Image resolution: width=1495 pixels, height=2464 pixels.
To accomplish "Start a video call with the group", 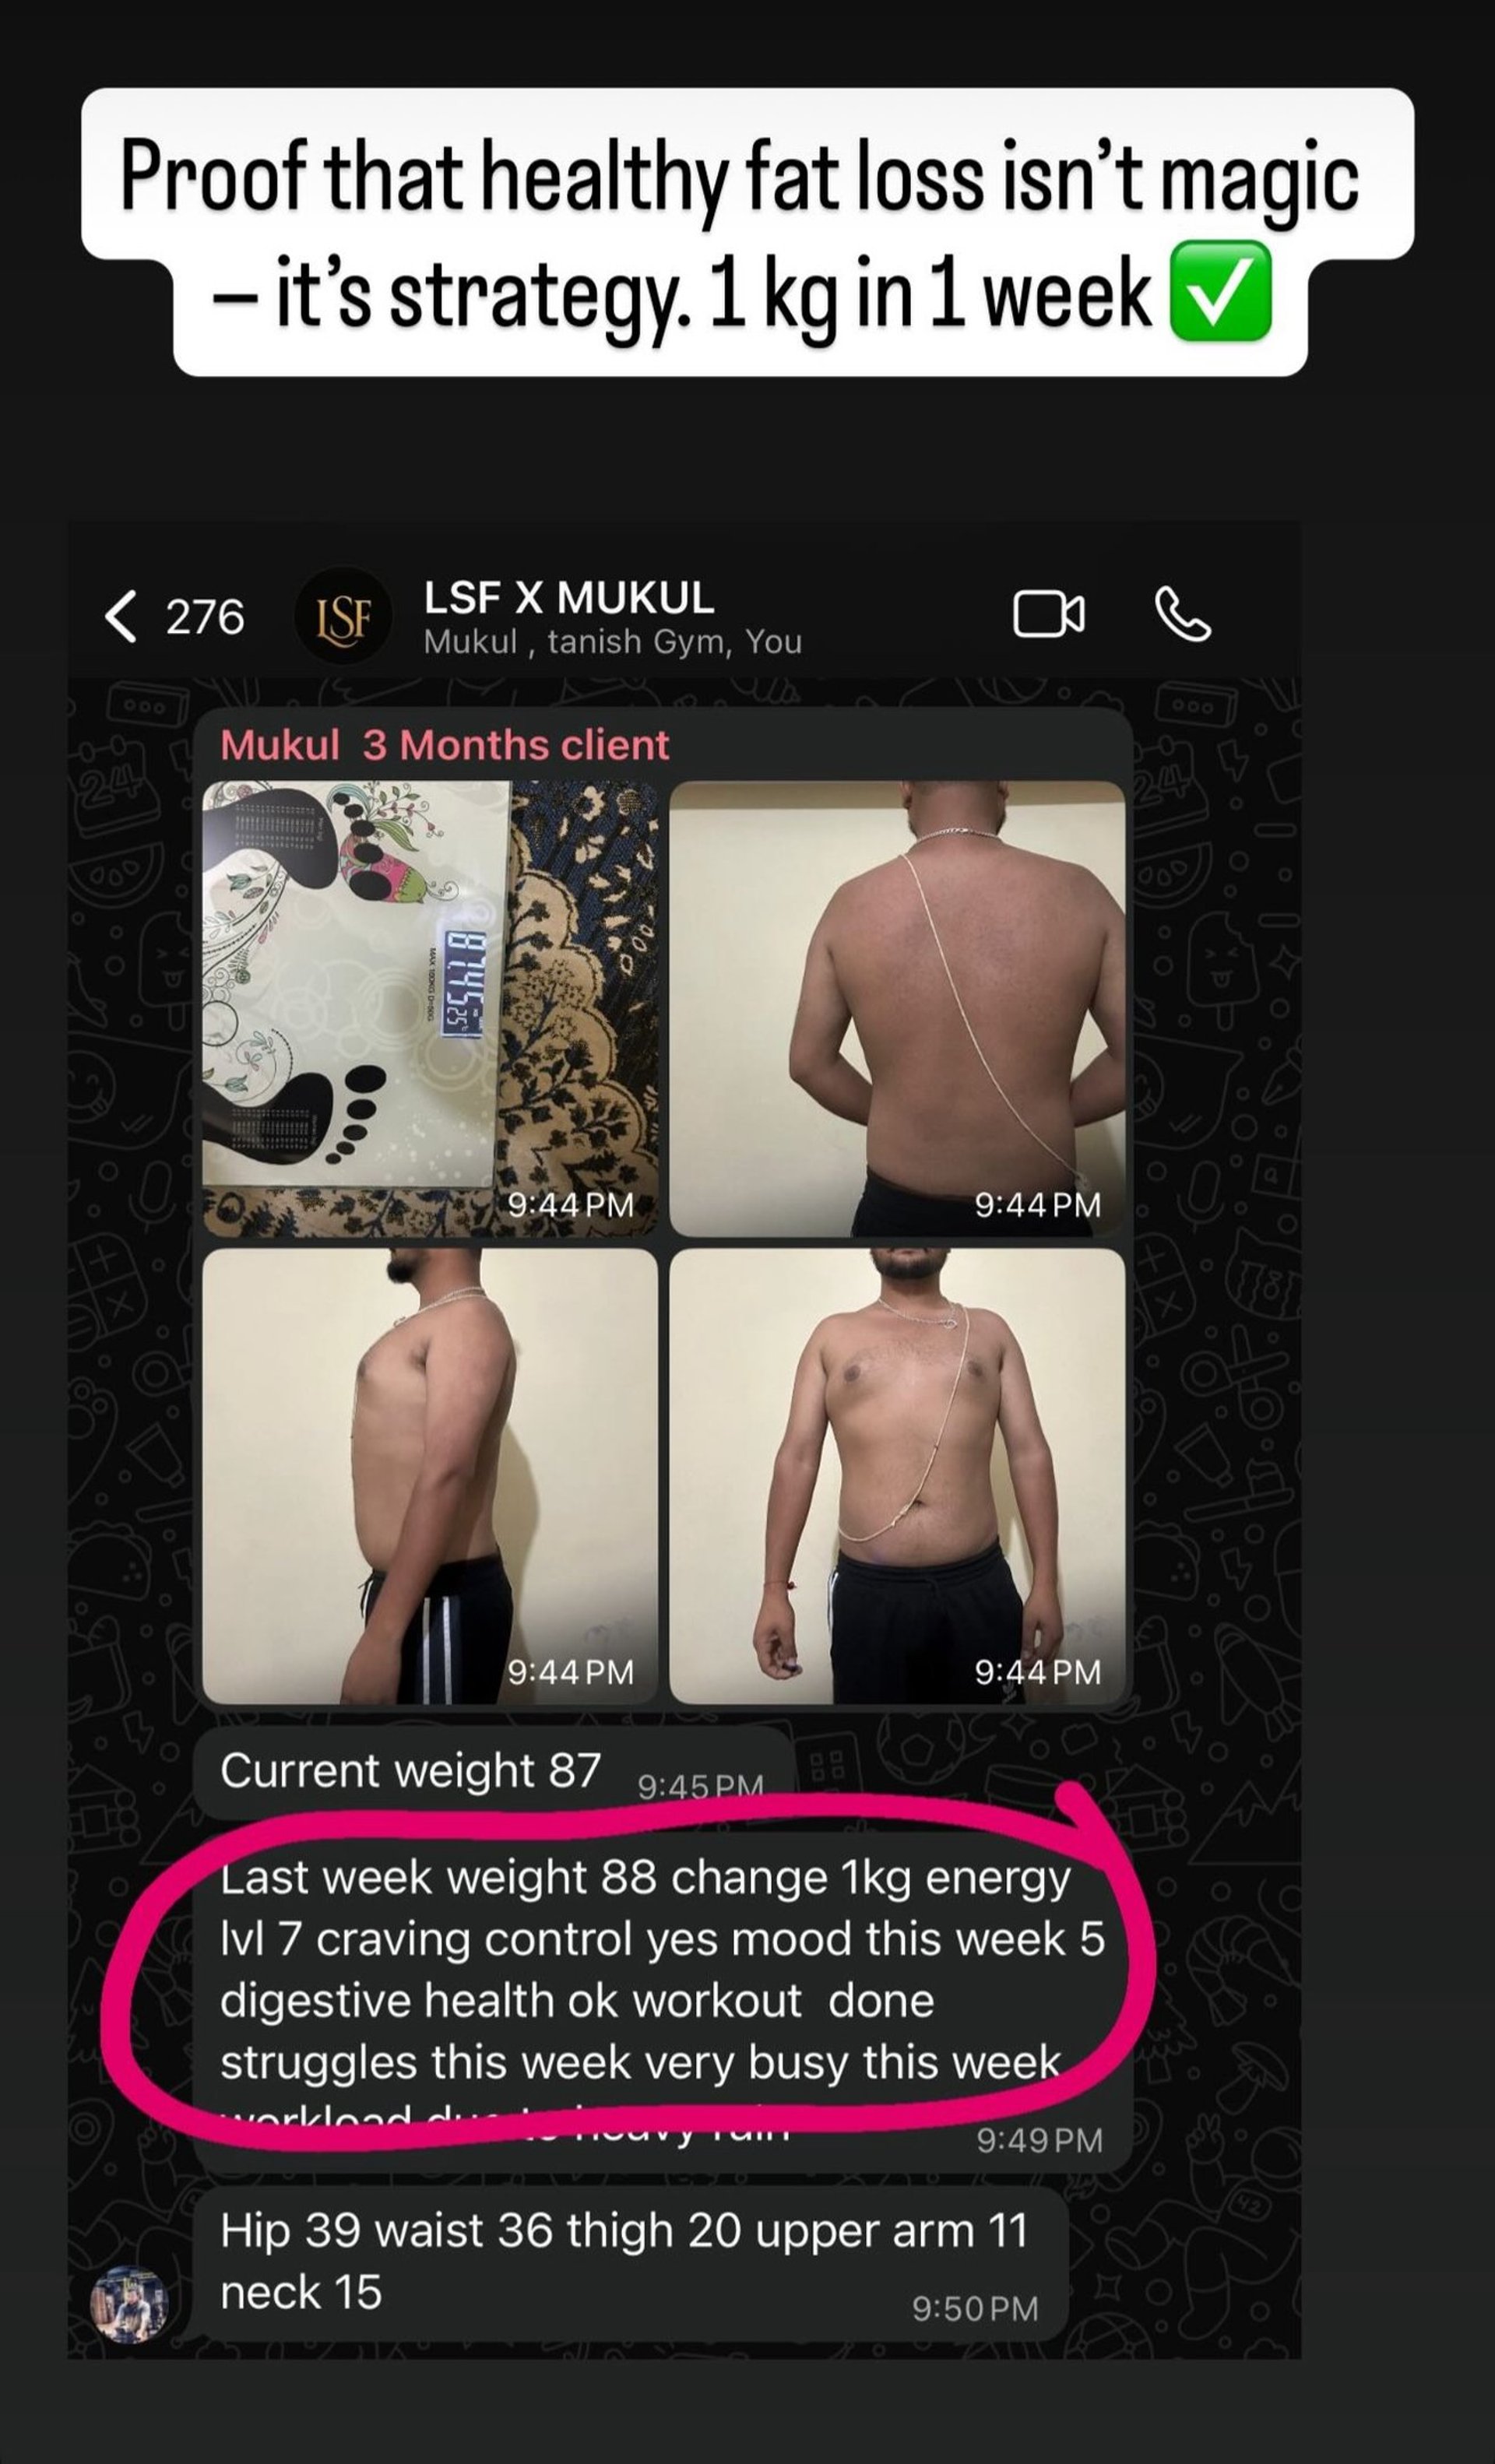I will point(1048,614).
